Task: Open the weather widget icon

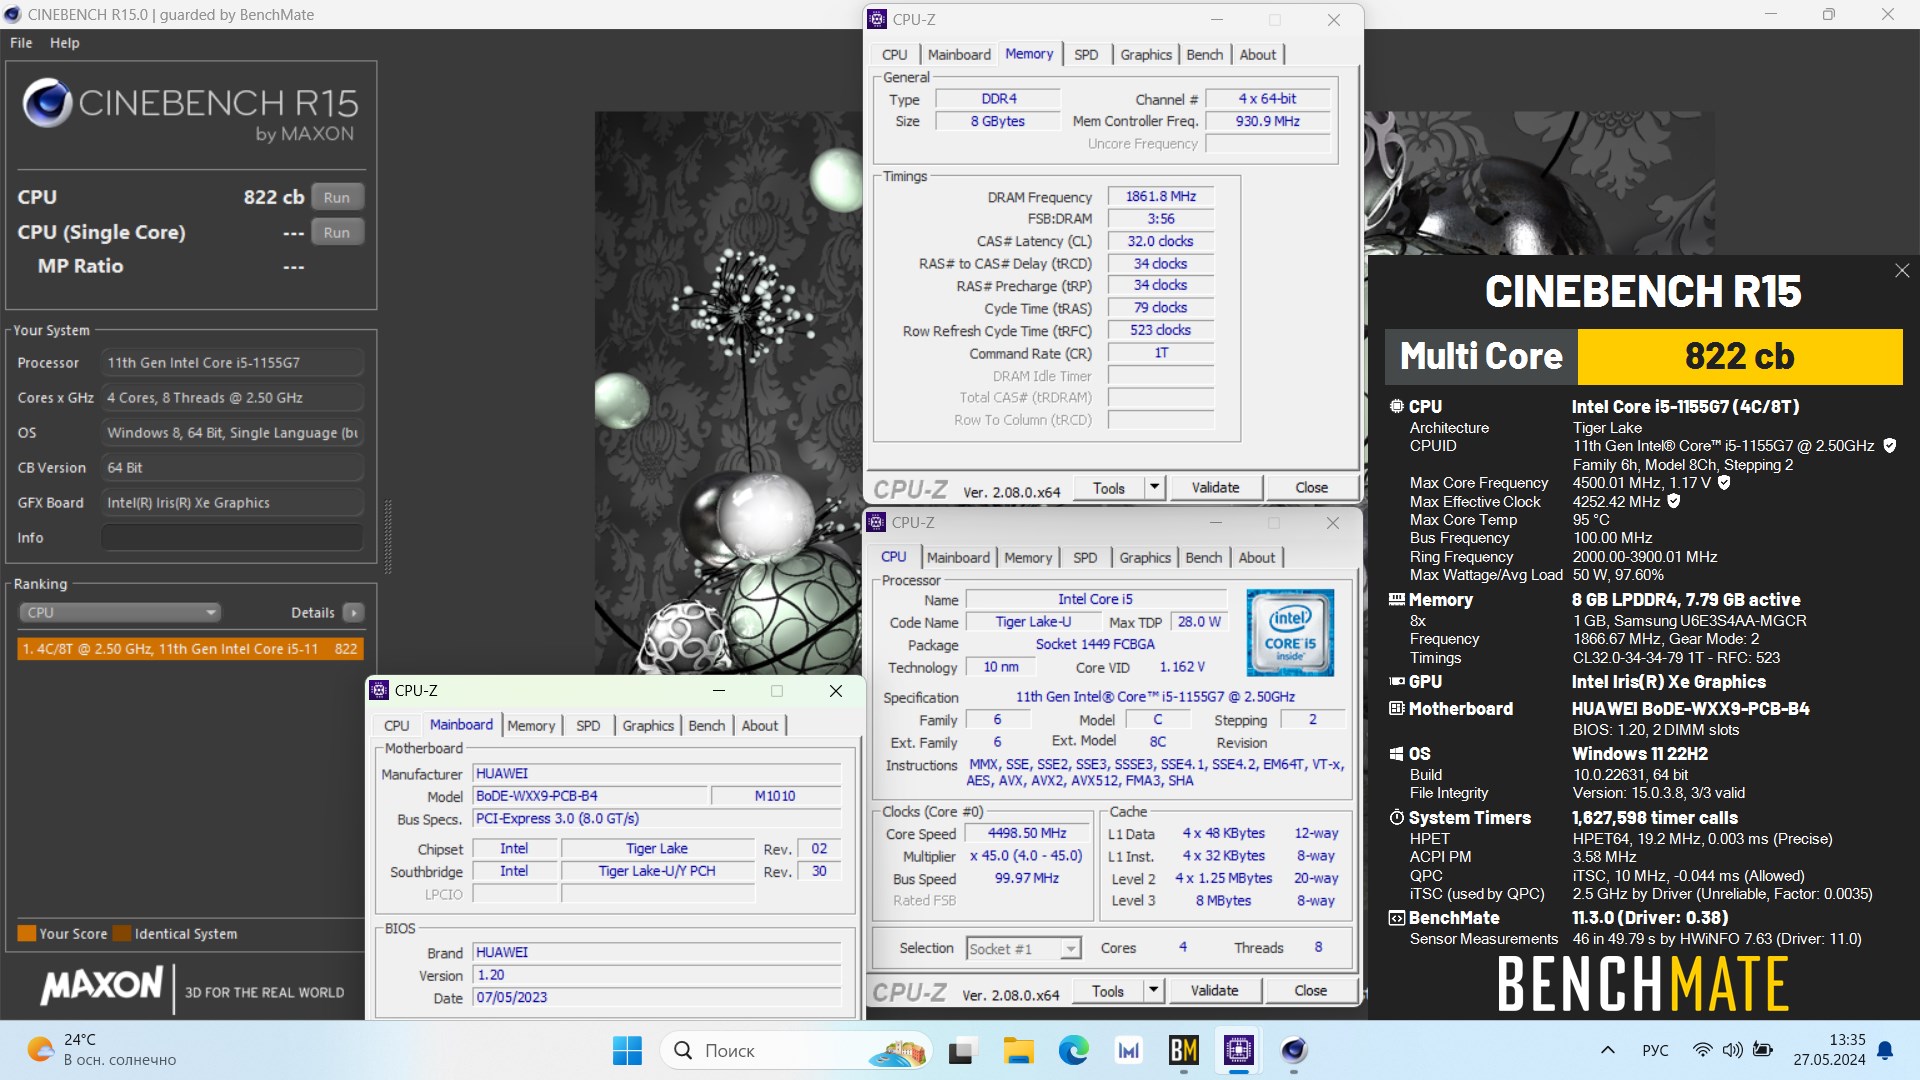Action: pos(40,1050)
